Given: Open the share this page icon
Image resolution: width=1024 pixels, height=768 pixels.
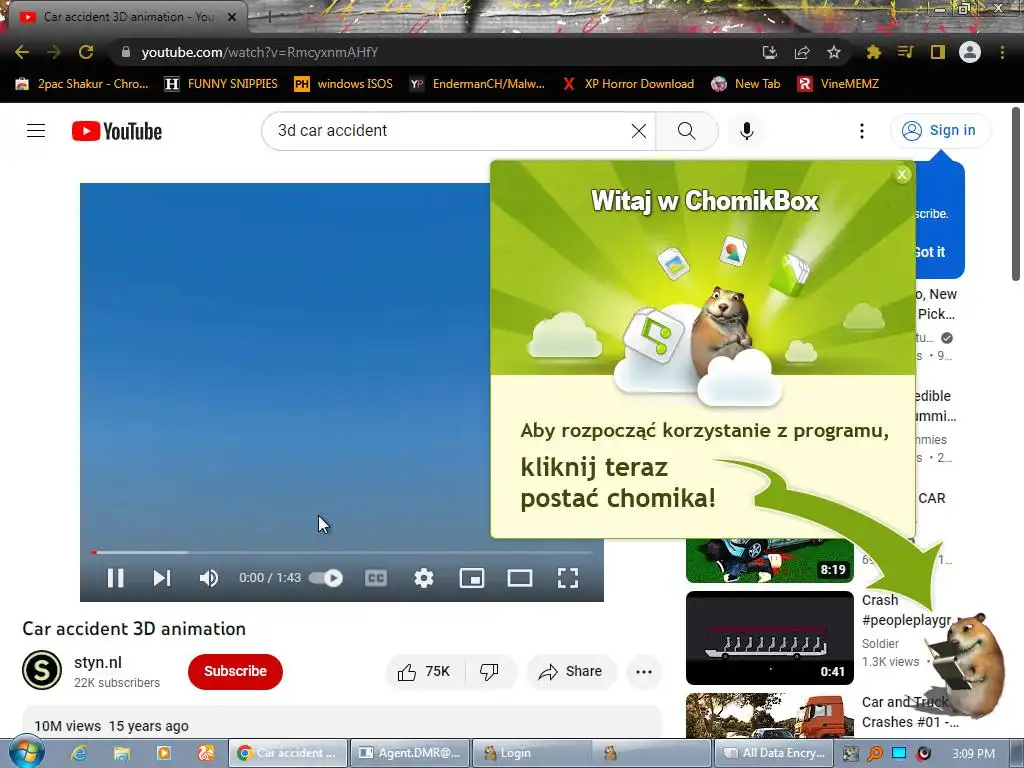Looking at the screenshot, I should (802, 52).
